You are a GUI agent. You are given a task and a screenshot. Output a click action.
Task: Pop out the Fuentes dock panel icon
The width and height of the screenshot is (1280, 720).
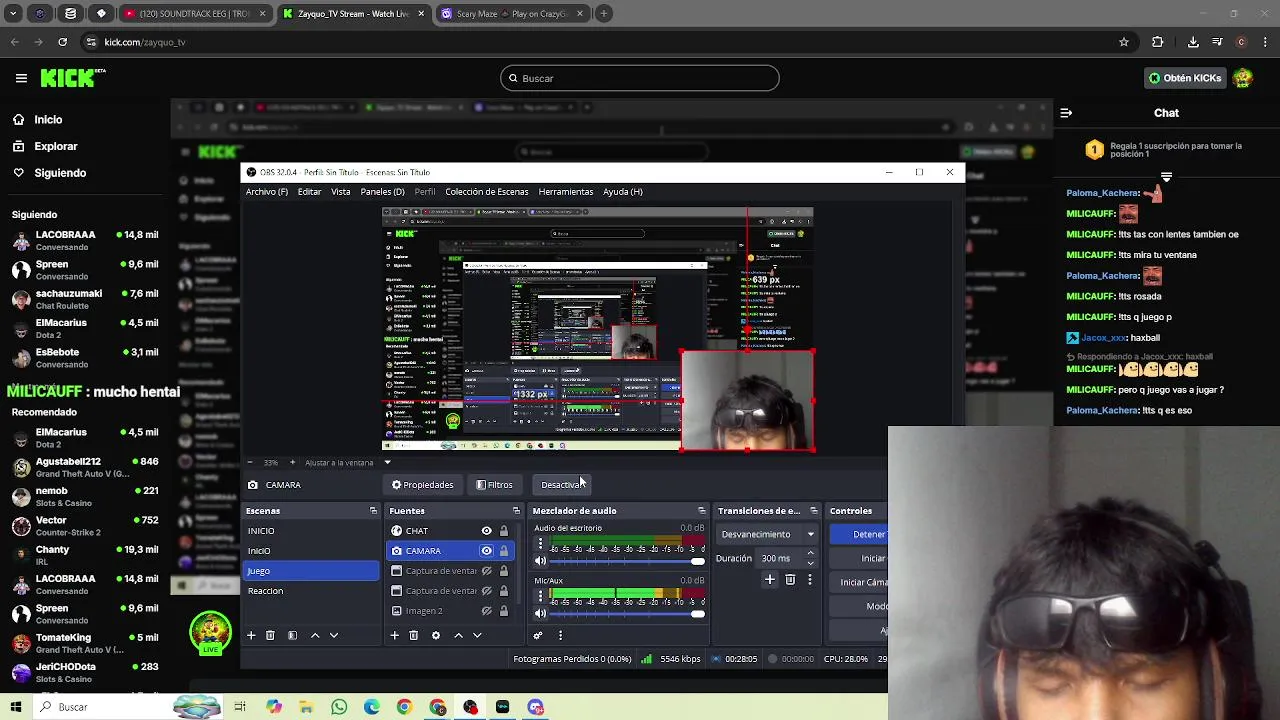(516, 511)
